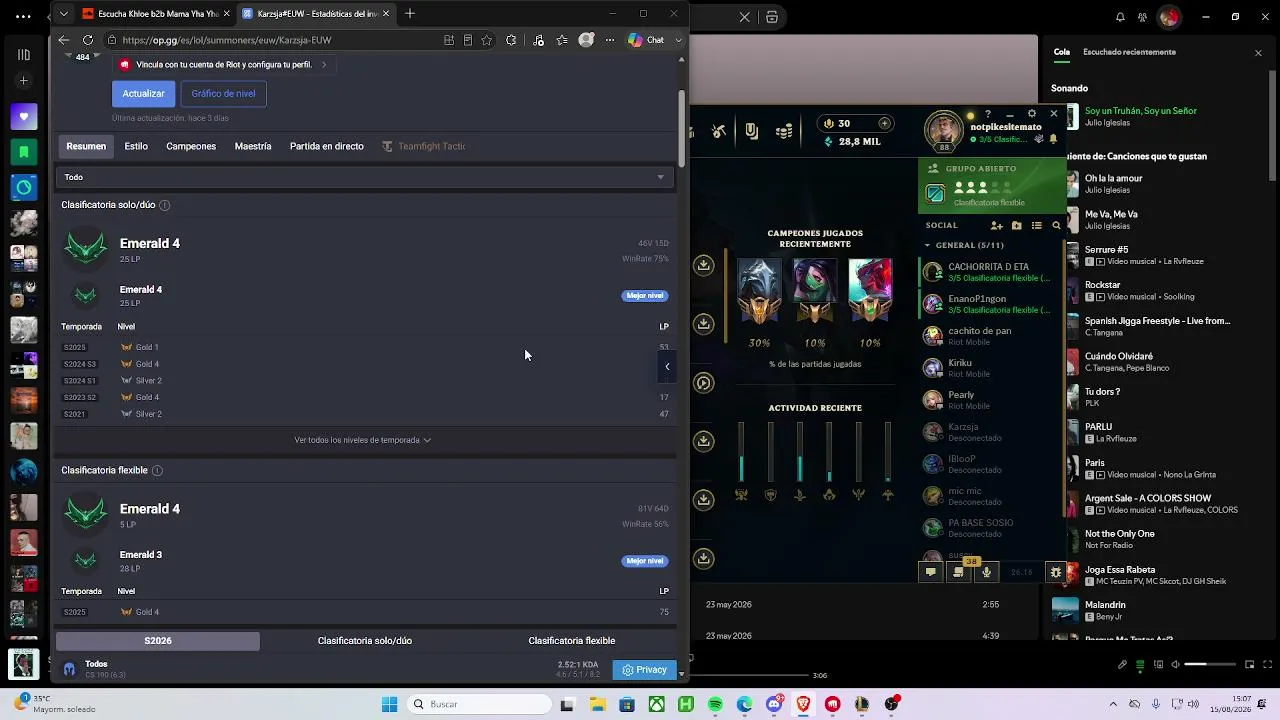The image size is (1280, 720).
Task: Select Clasificatoria flexible bottom filter
Action: pos(572,641)
